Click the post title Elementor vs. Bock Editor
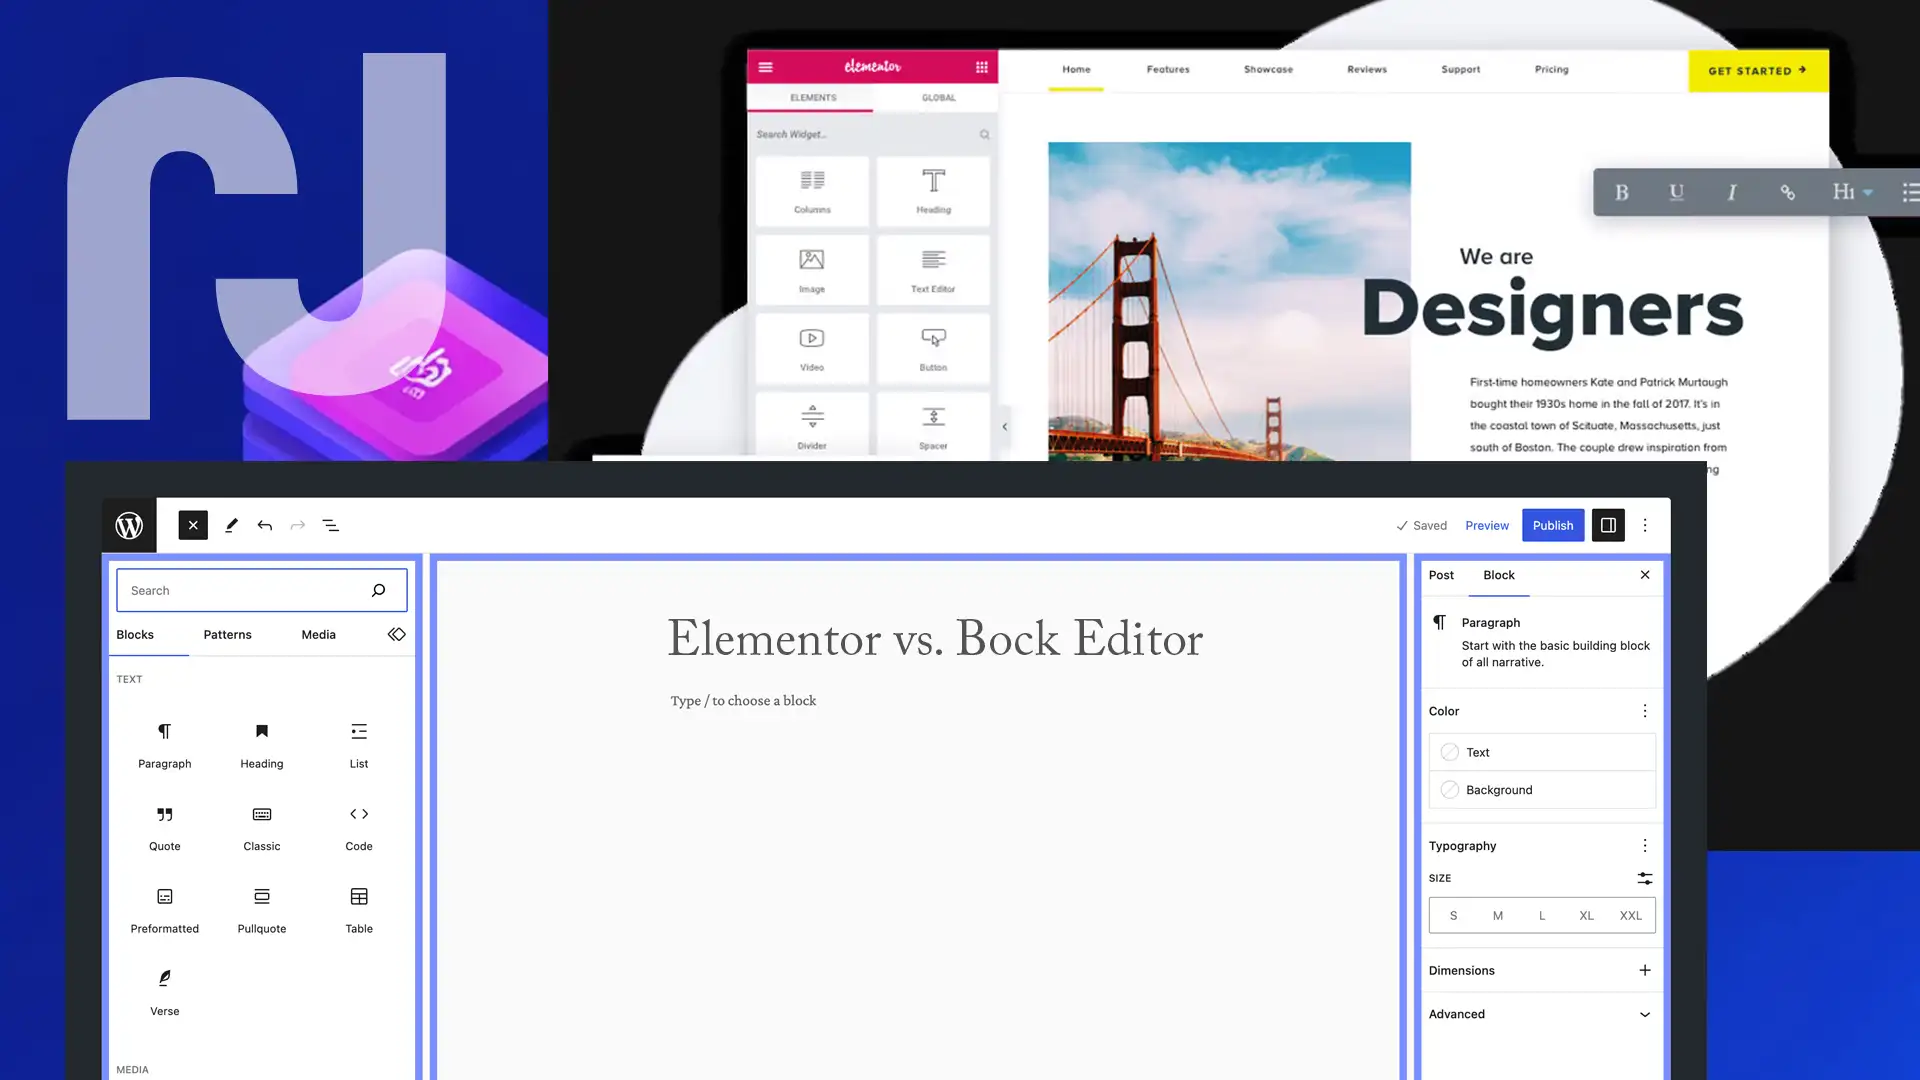Viewport: 1920px width, 1080px height. [x=935, y=638]
